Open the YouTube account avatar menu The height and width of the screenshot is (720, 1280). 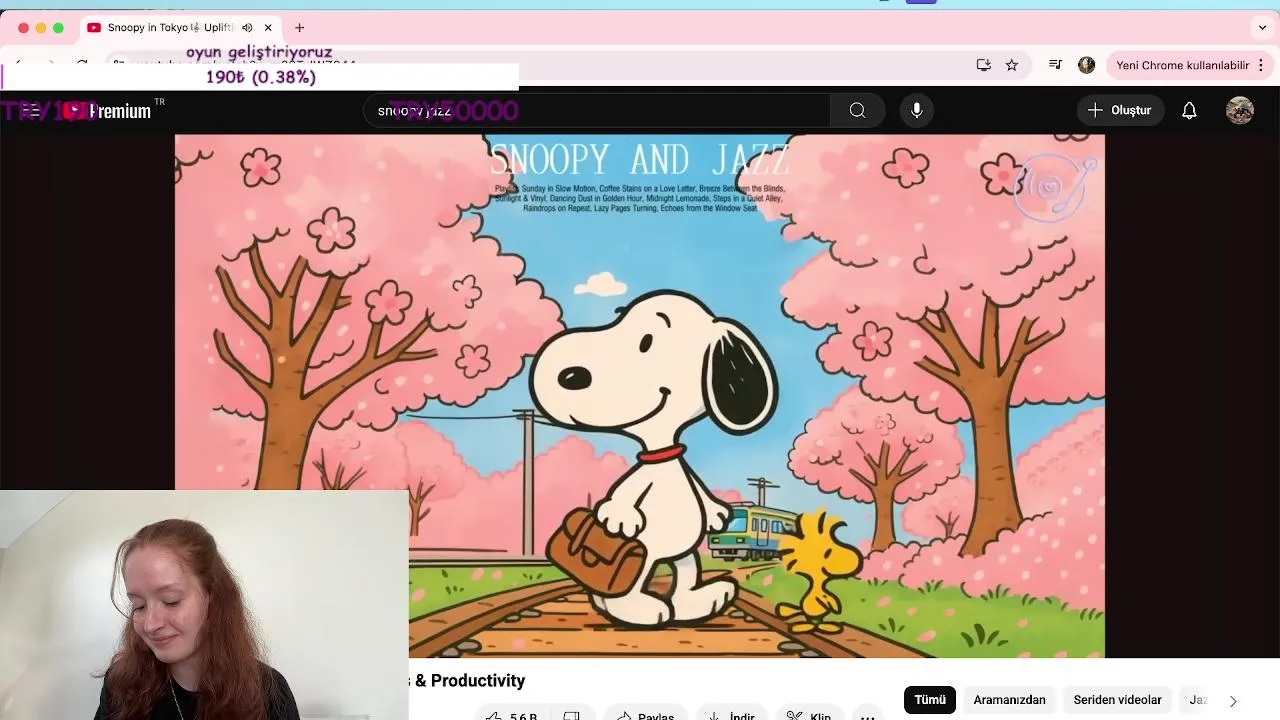[1240, 110]
